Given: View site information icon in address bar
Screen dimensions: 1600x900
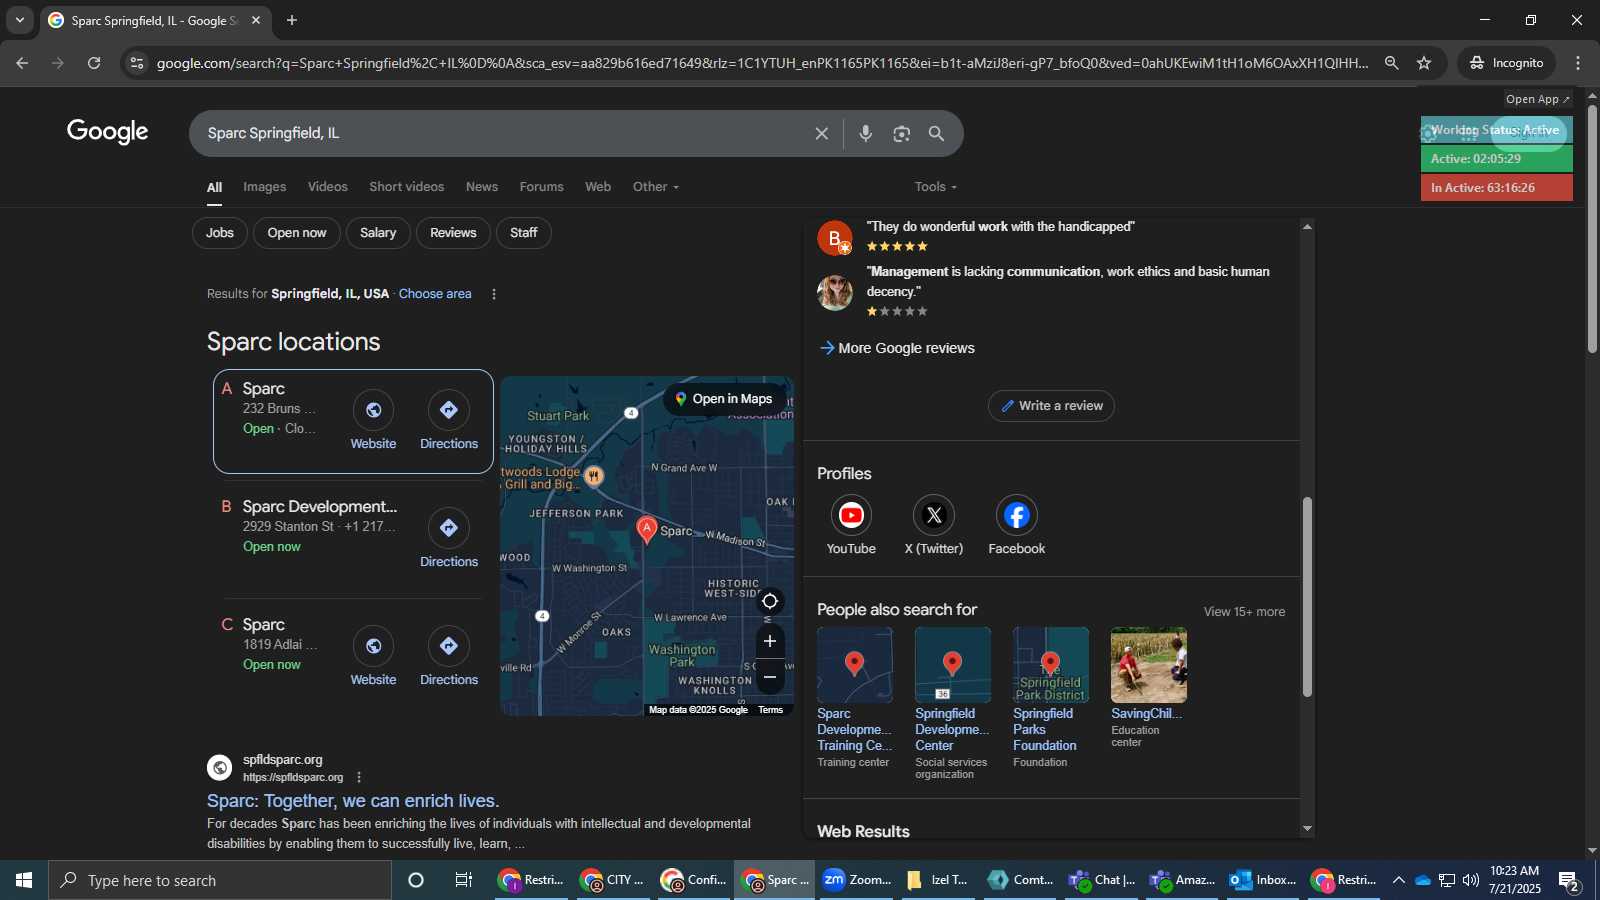Looking at the screenshot, I should tap(137, 63).
